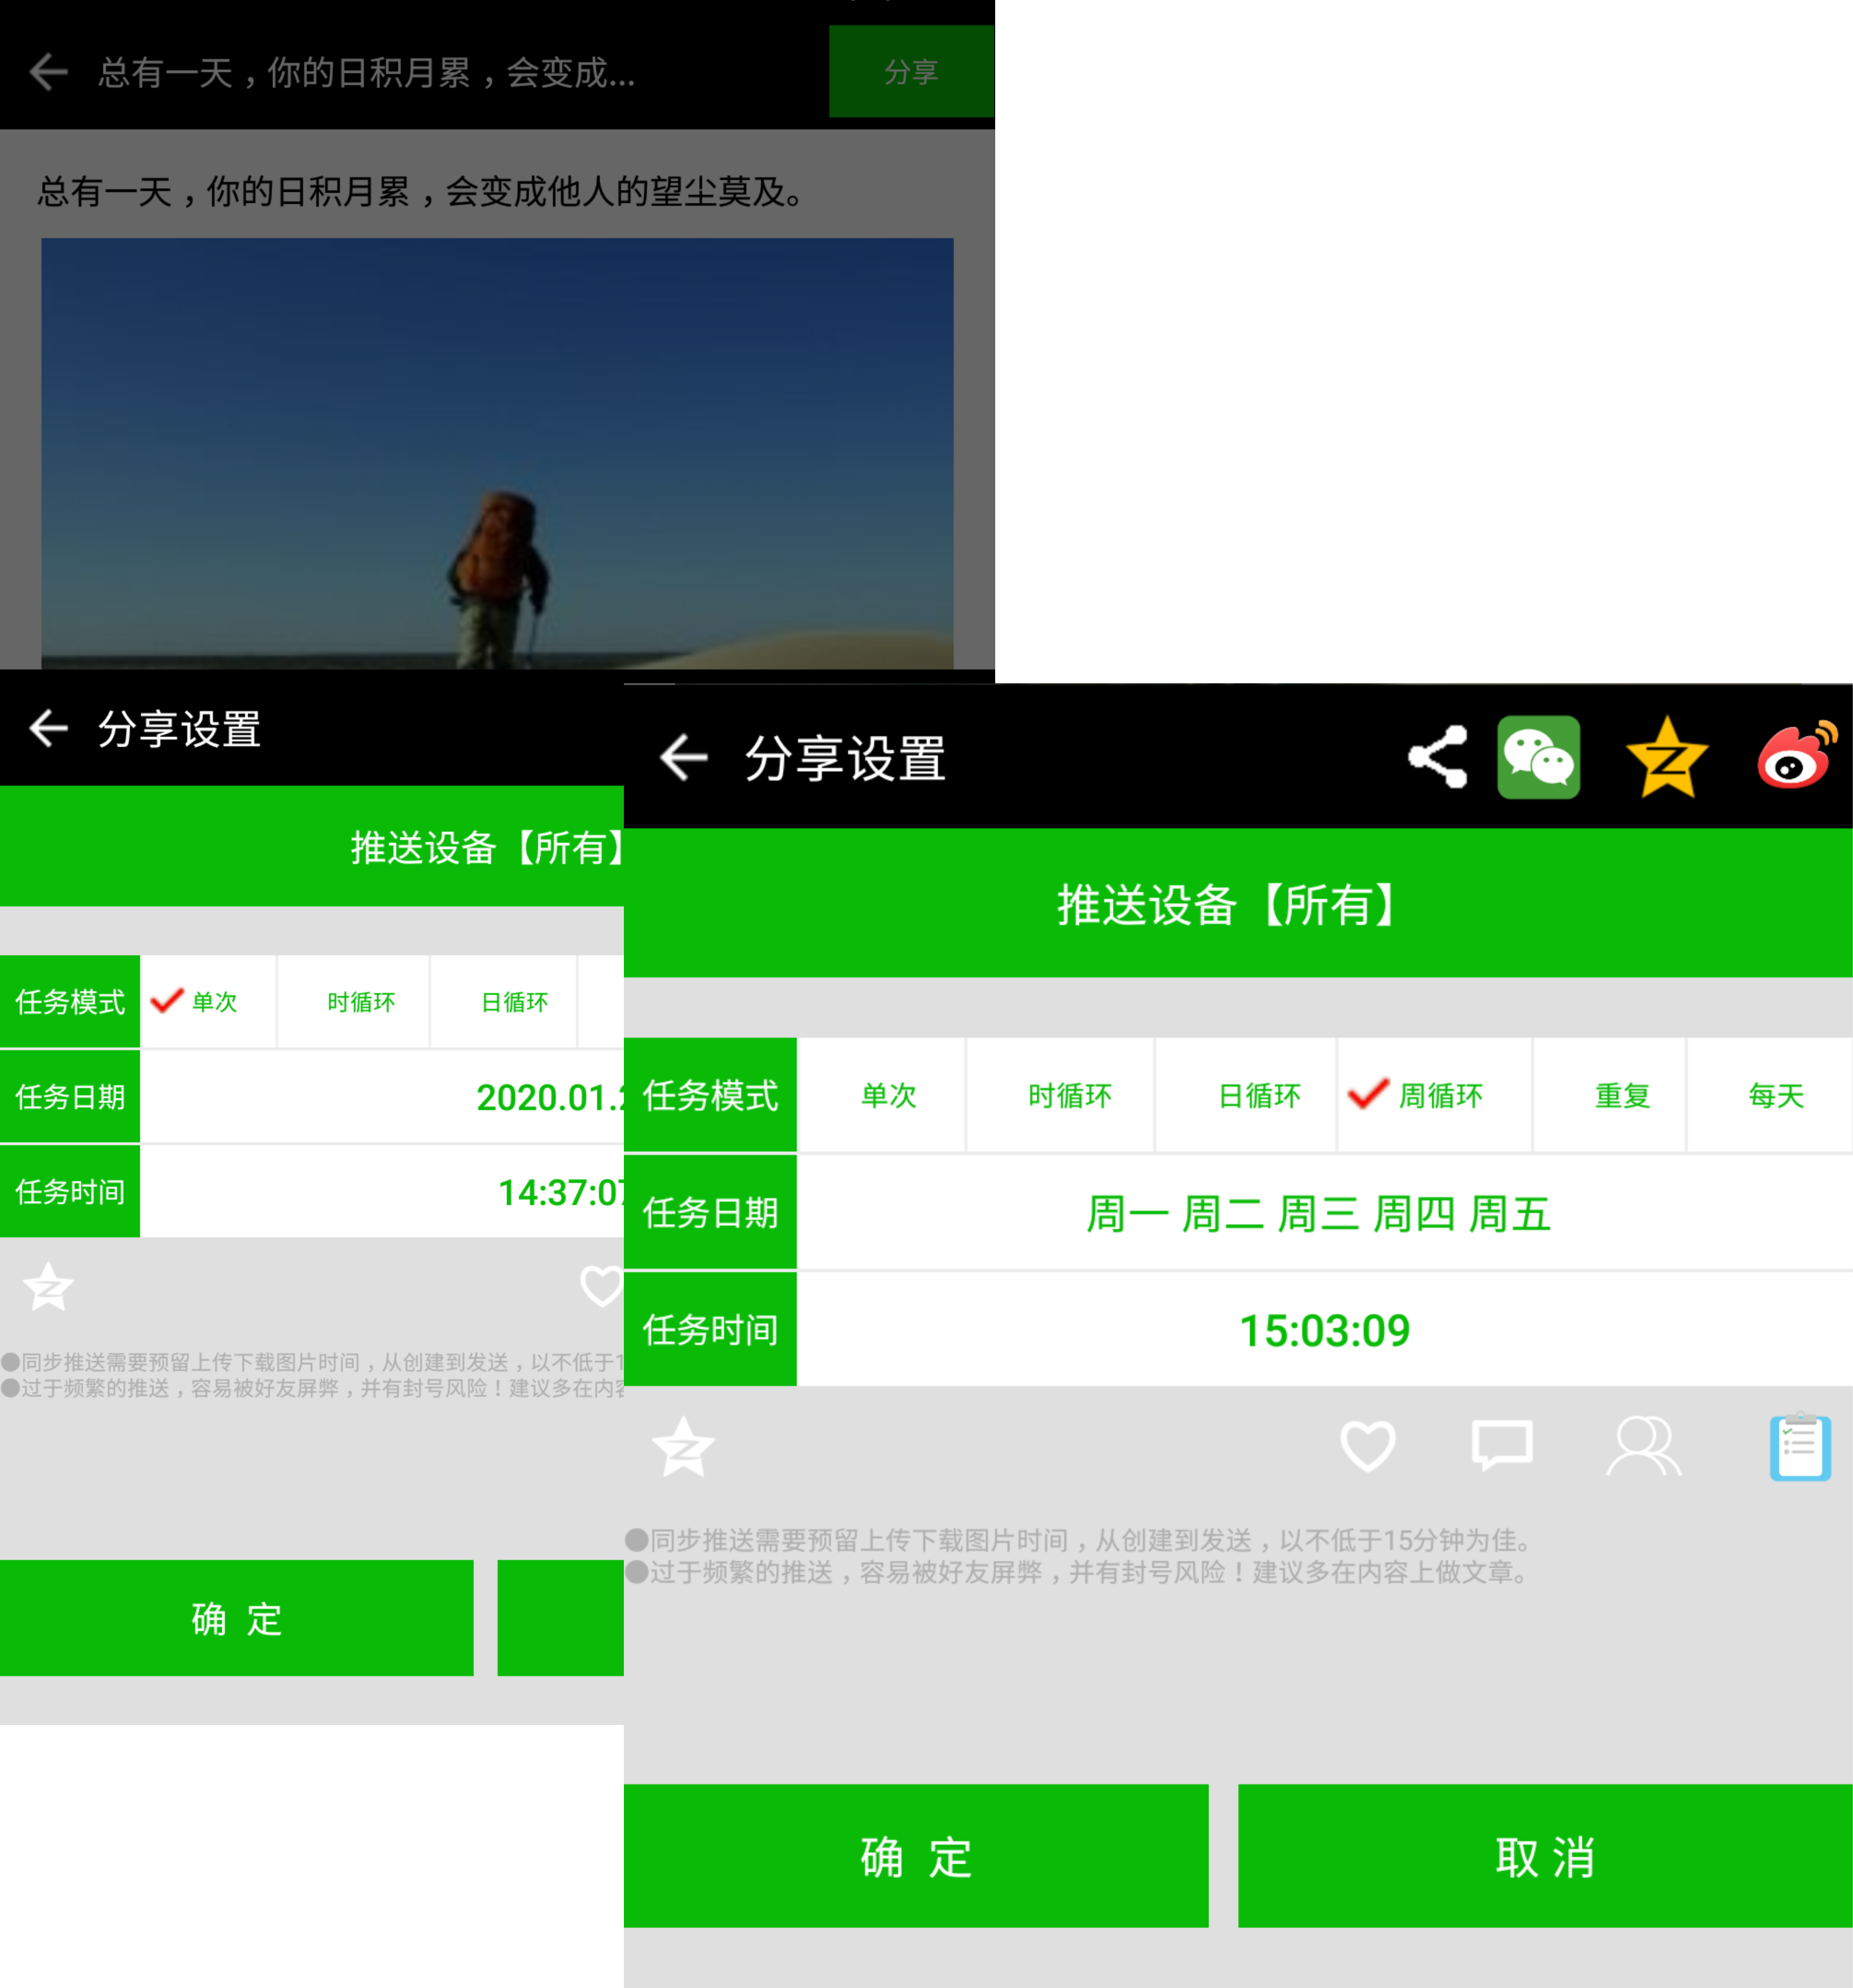The height and width of the screenshot is (1988, 1853).
Task: Open the WeChat share icon
Action: pos(1539,758)
